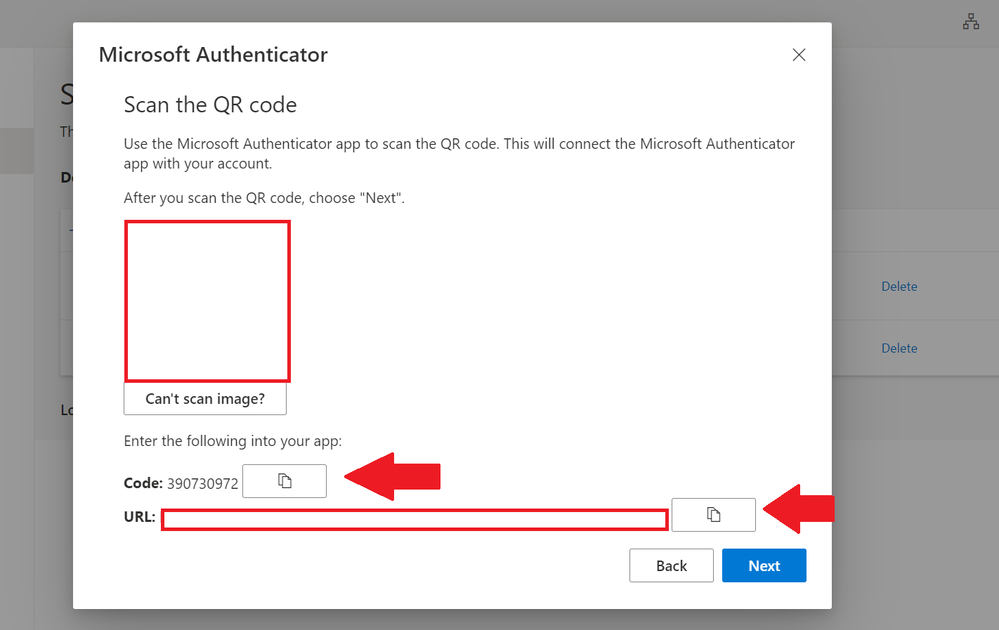Proceed by clicking Next
Viewport: 999px width, 630px height.
click(x=764, y=566)
